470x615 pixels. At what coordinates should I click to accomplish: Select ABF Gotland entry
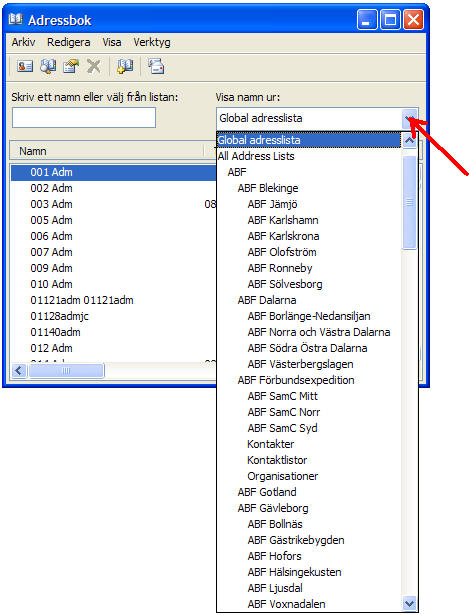(309, 492)
